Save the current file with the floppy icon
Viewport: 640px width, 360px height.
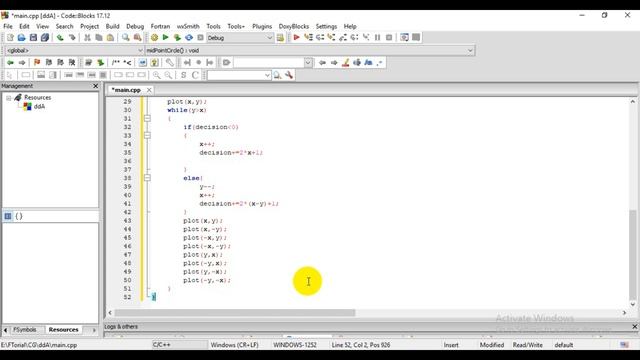point(33,38)
